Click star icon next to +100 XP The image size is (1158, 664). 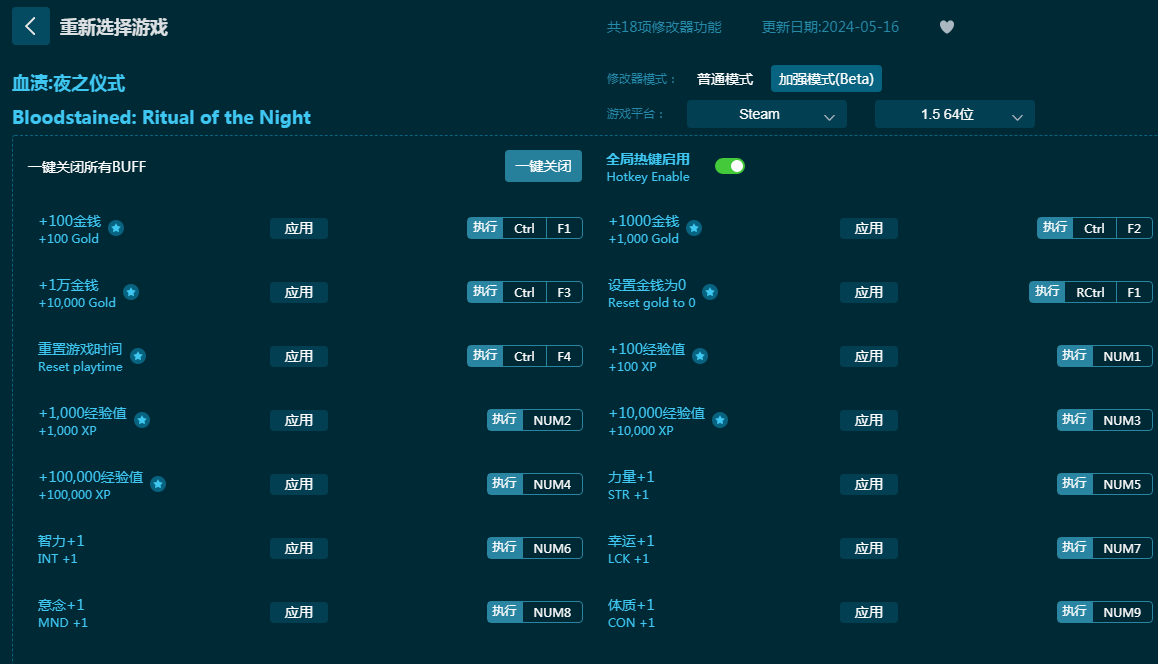point(700,357)
